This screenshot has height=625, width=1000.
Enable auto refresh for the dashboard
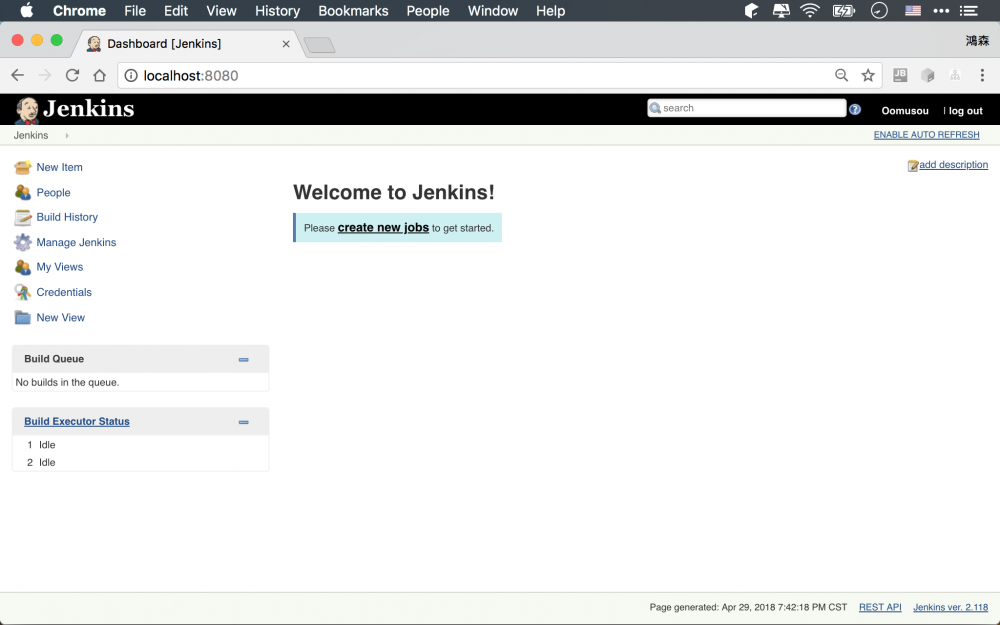click(926, 134)
